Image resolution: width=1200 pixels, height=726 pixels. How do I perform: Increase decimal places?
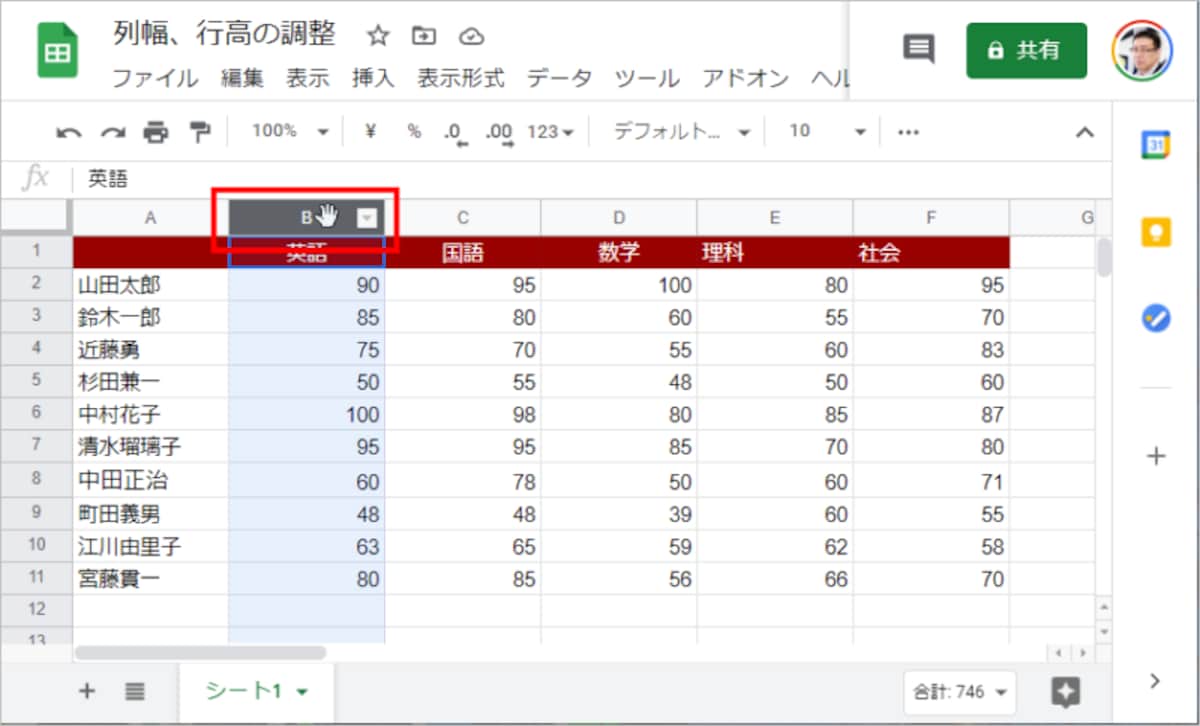click(x=499, y=133)
